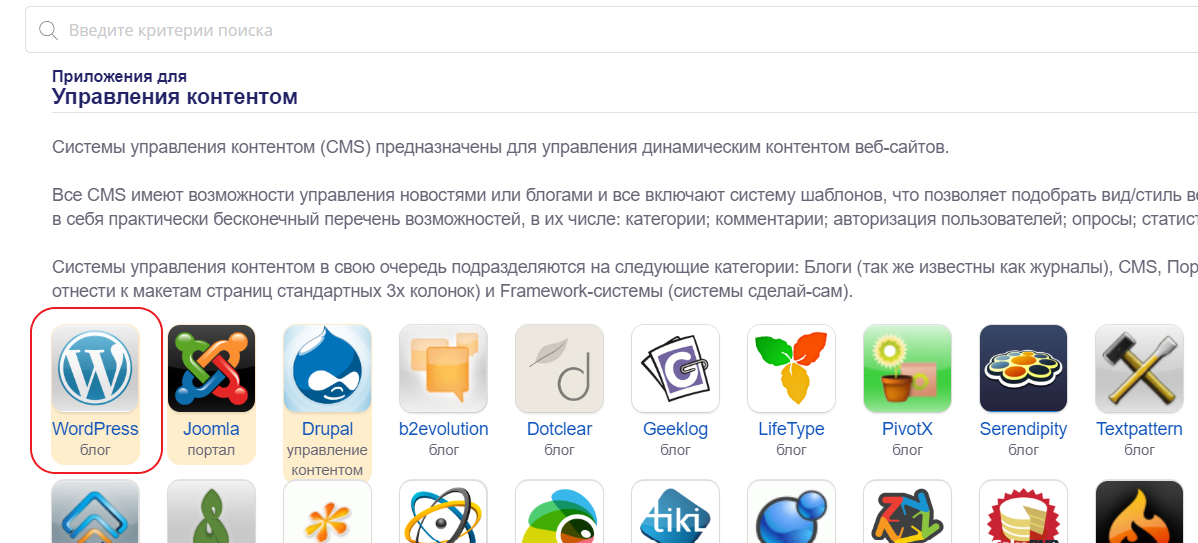Click the Textpattern hammer and chisel icon
This screenshot has width=1198, height=543.
coord(1139,368)
